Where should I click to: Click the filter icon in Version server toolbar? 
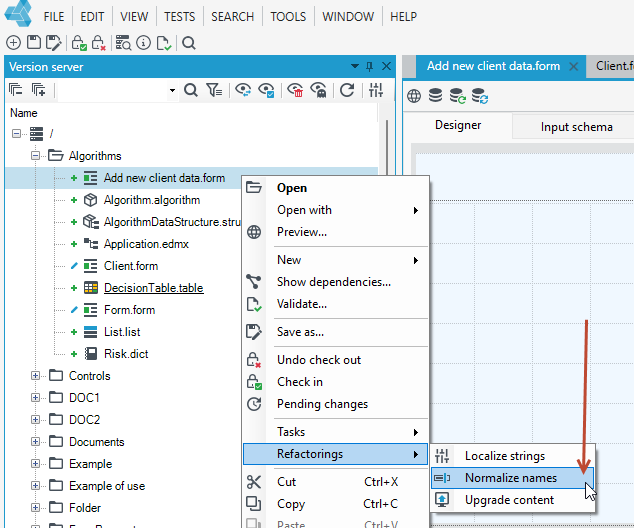pyautogui.click(x=213, y=90)
